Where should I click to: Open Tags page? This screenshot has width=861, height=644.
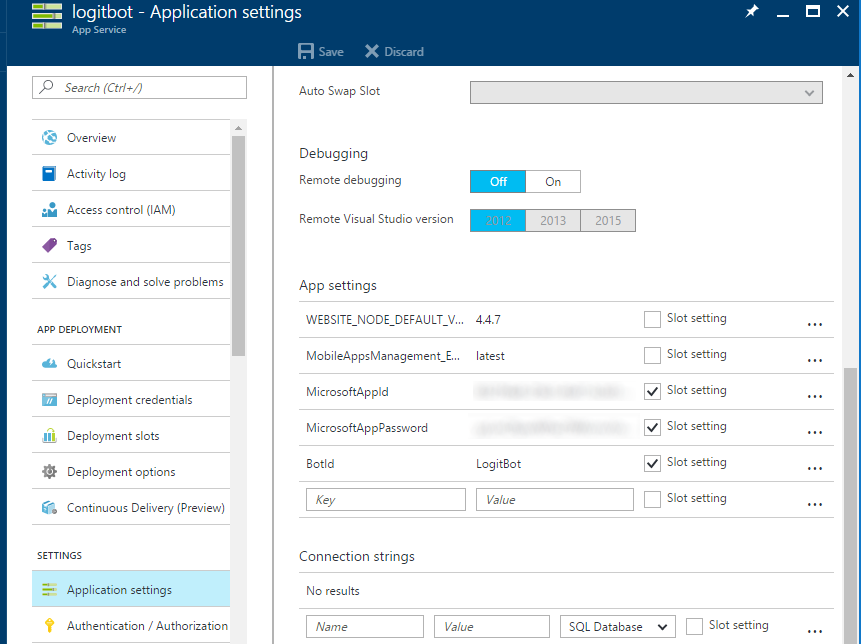(131, 245)
